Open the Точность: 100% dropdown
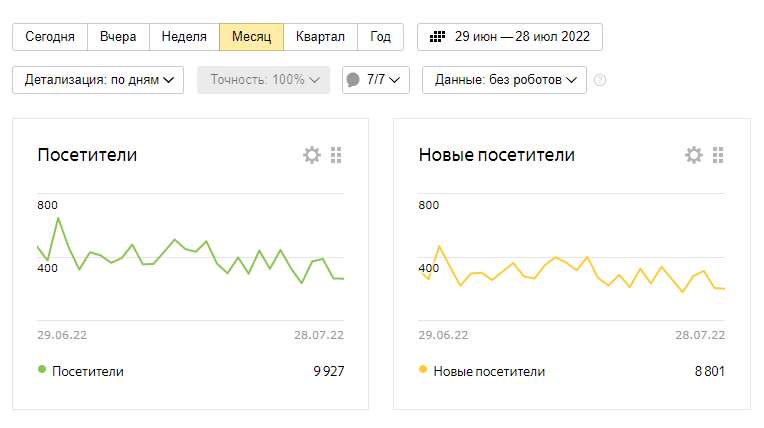 point(263,80)
